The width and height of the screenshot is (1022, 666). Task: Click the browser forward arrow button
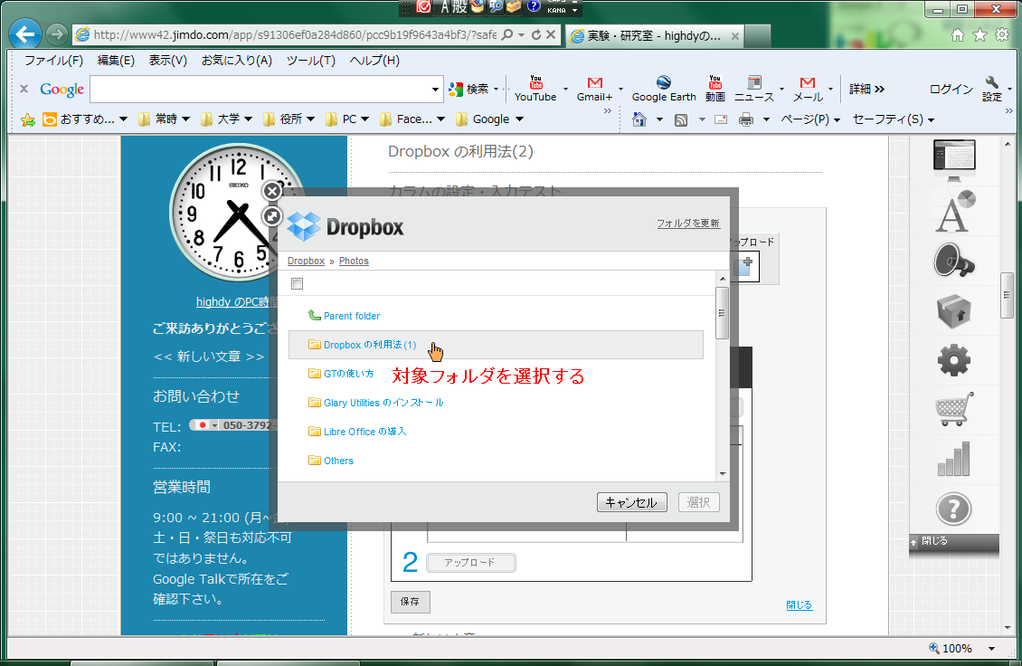coord(57,34)
